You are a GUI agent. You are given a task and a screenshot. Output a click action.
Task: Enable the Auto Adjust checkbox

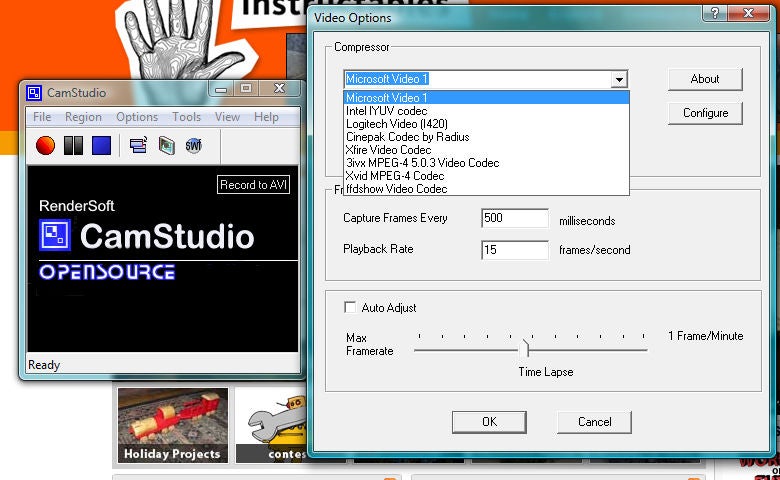coord(350,307)
